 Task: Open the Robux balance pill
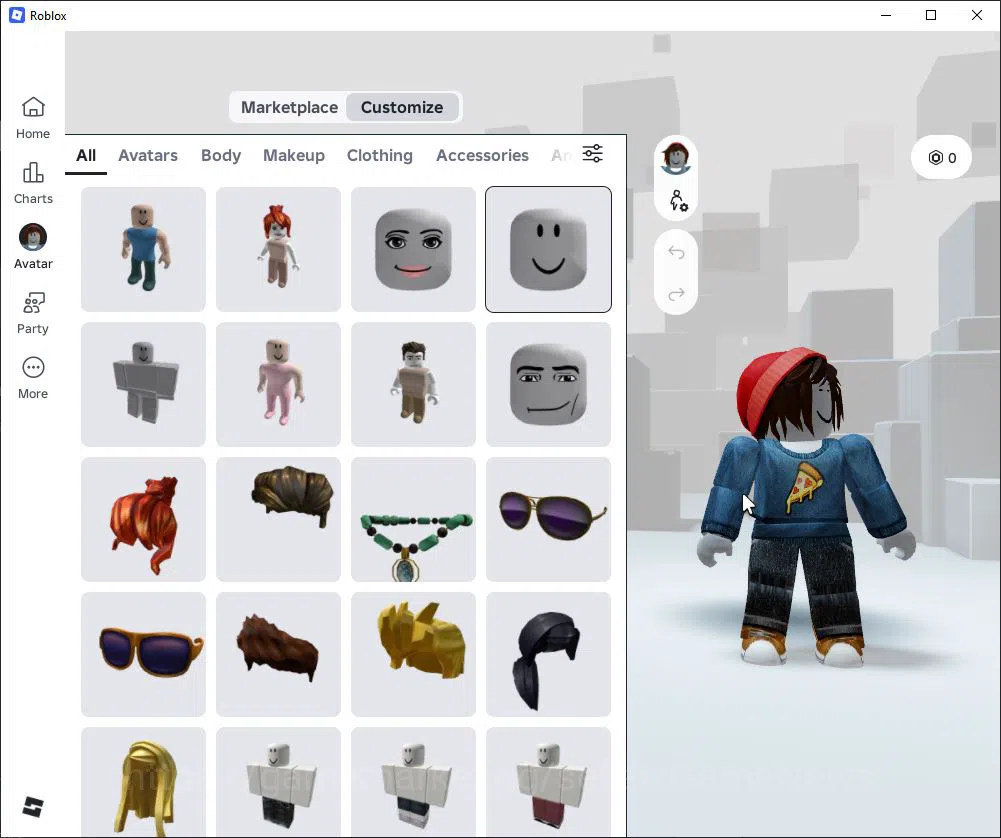pos(942,158)
